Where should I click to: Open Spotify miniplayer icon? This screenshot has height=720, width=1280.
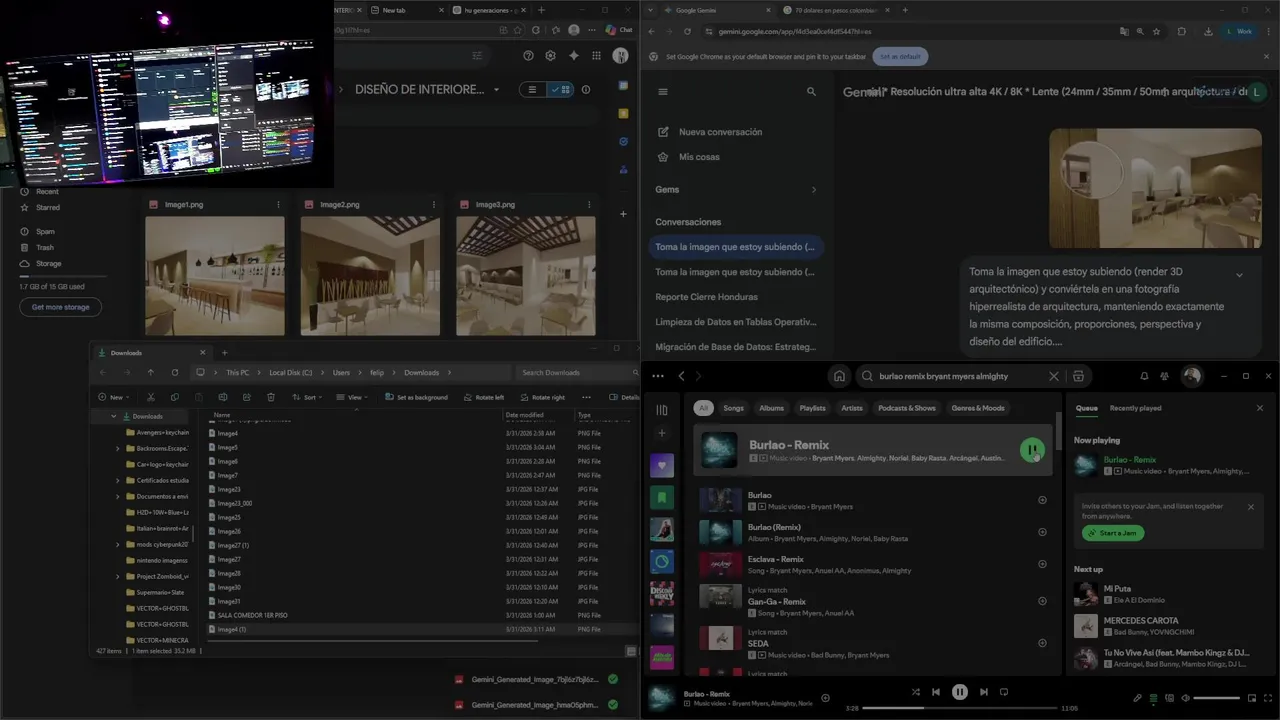click(1252, 698)
